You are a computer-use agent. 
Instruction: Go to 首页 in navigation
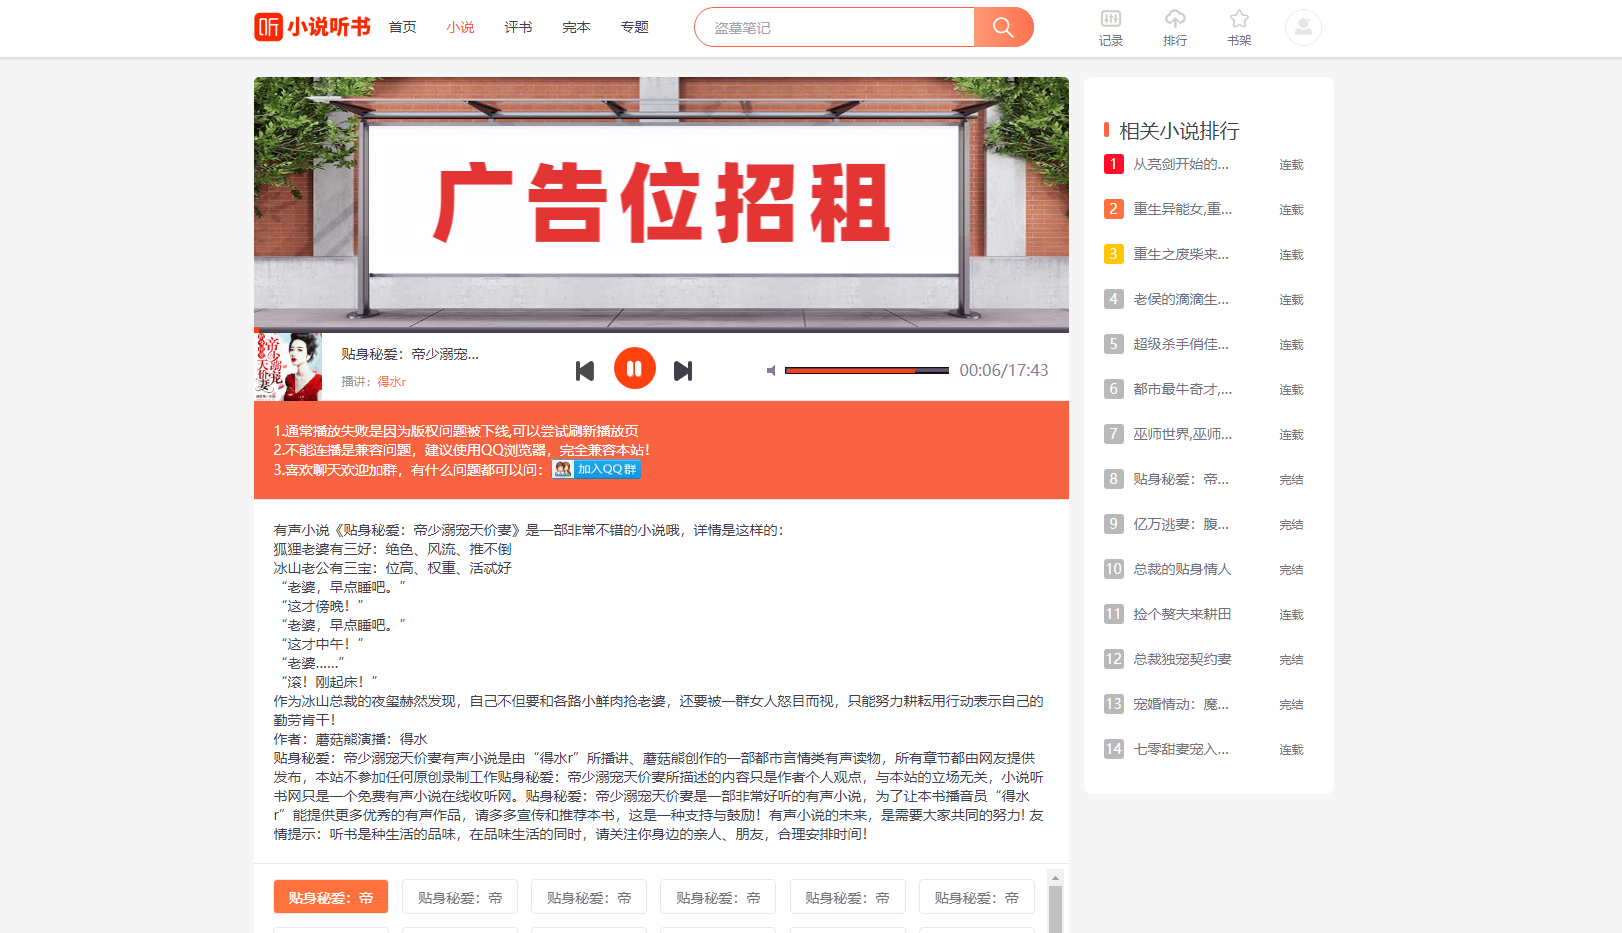pyautogui.click(x=403, y=27)
